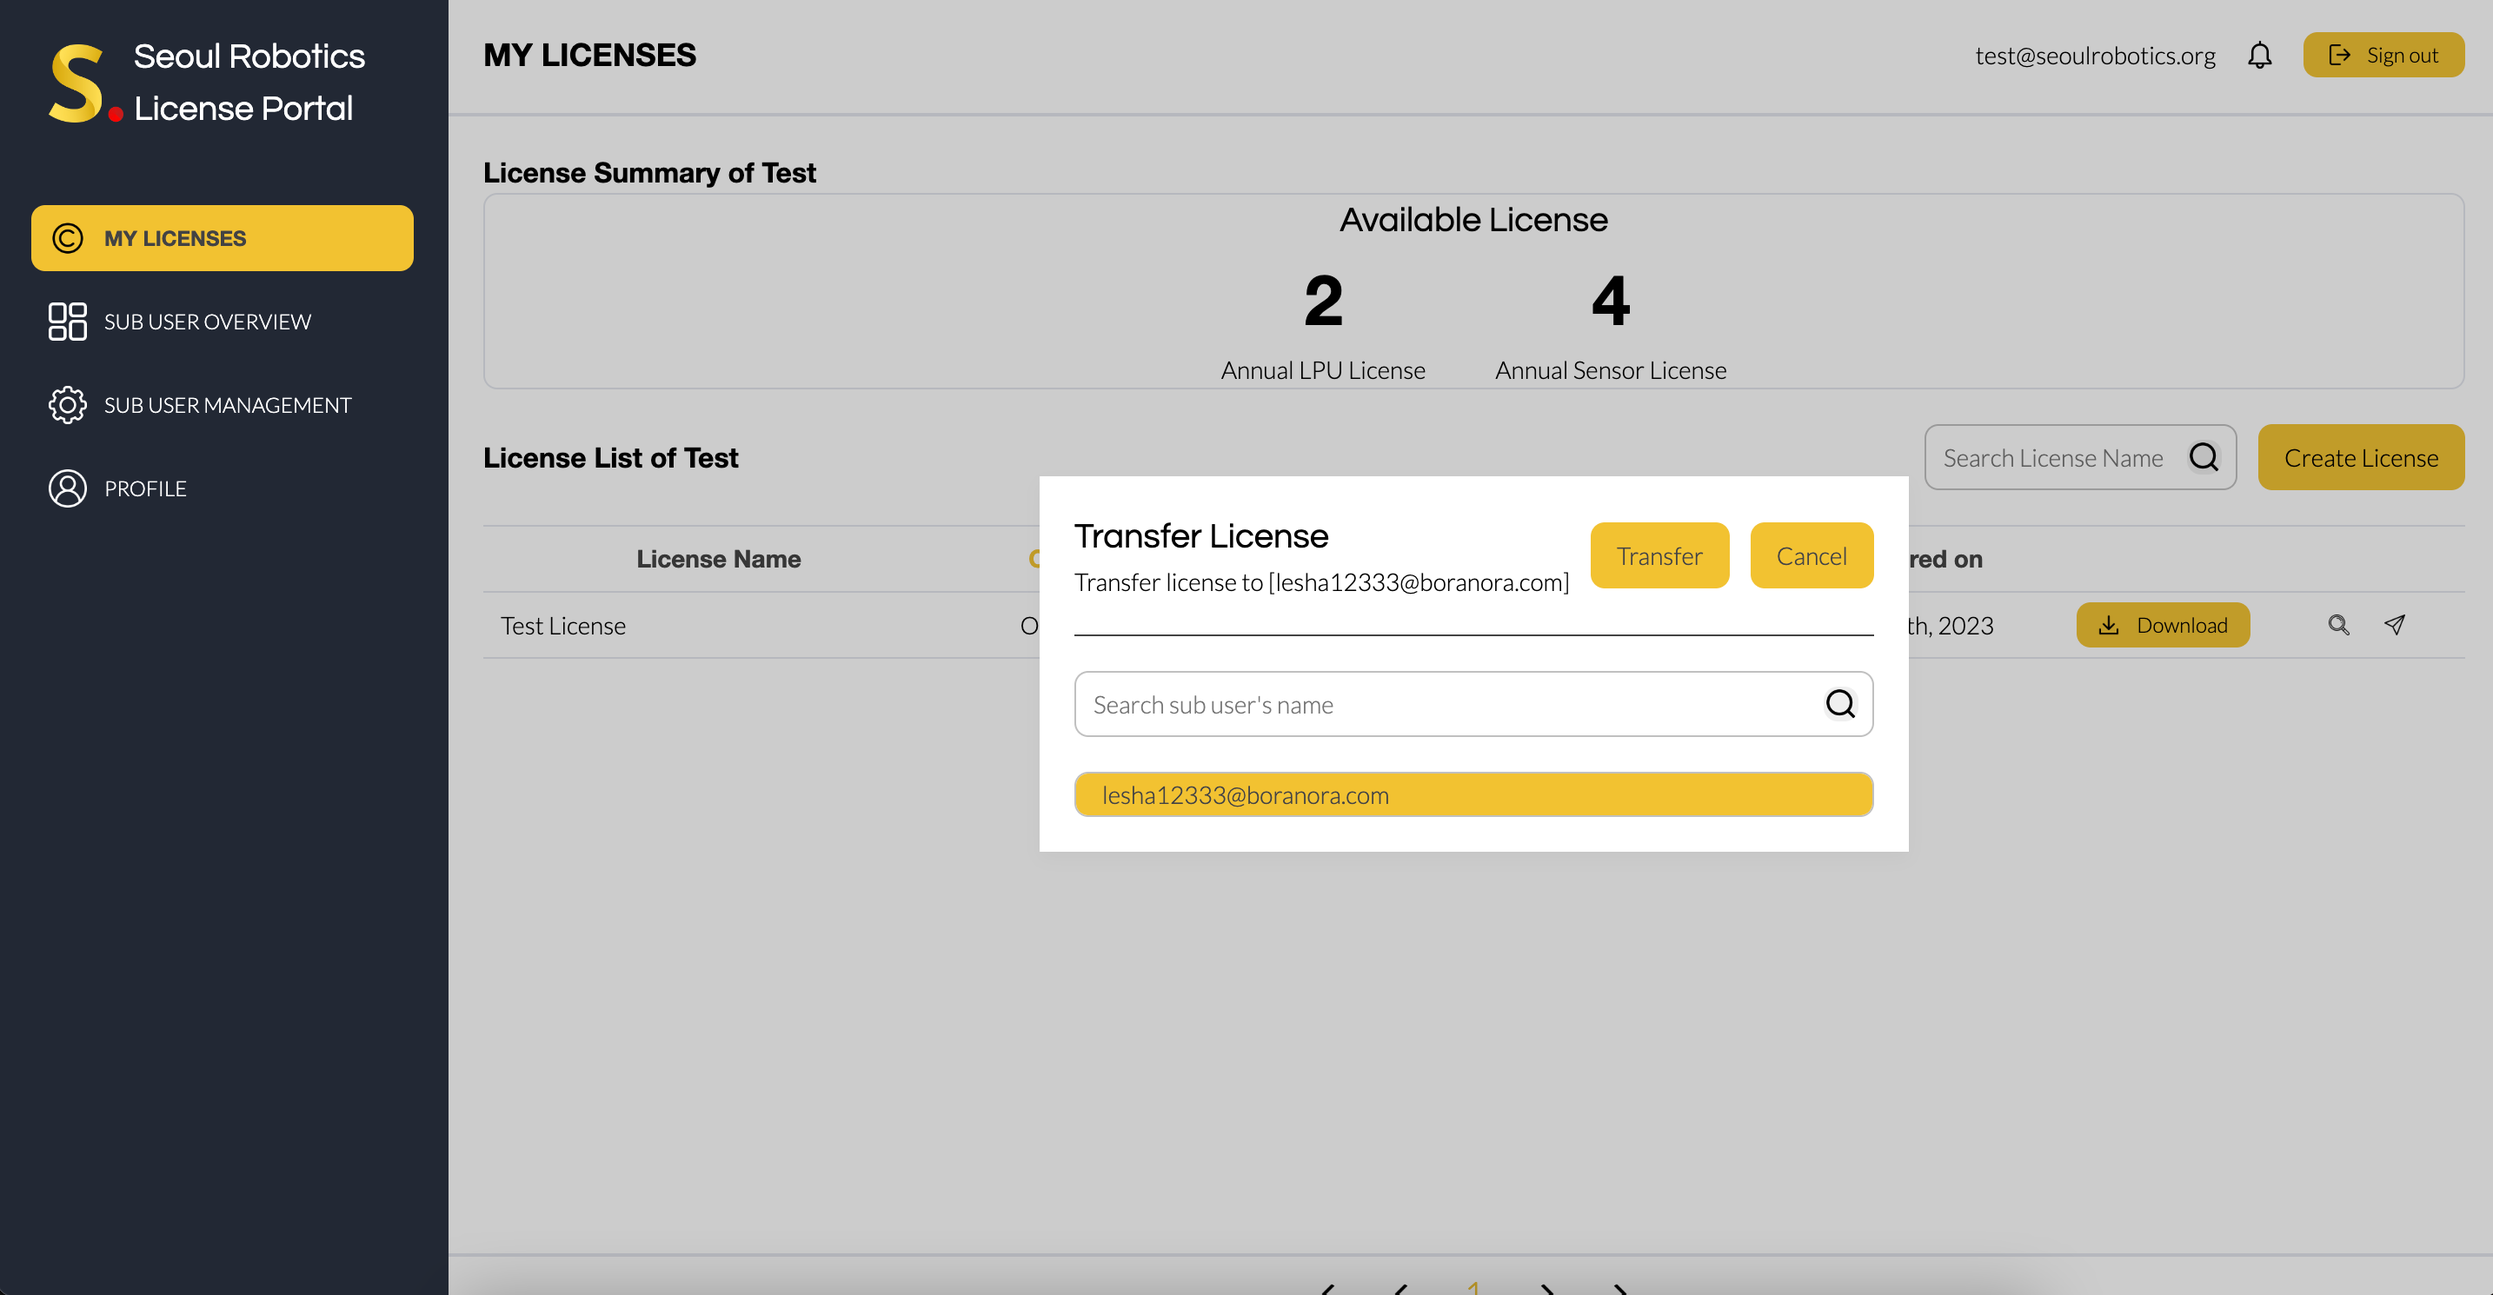Click the Seoul Robotics S logo
Viewport: 2493px width, 1295px height.
(85, 83)
